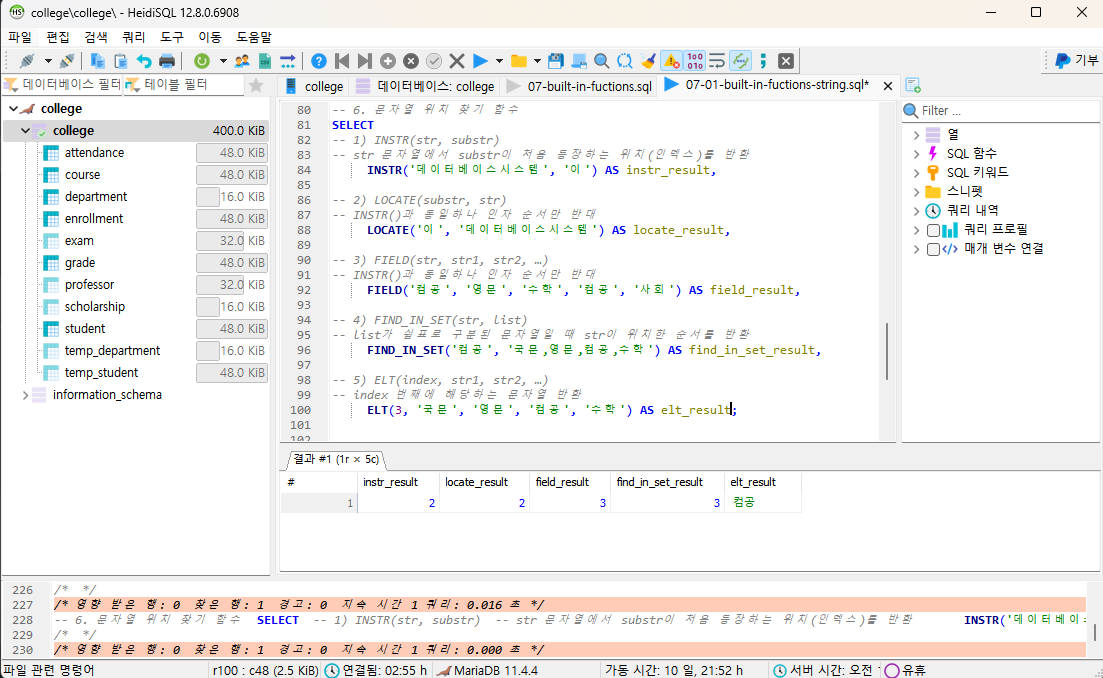
Task: Open the 편집 menu
Action: point(58,37)
